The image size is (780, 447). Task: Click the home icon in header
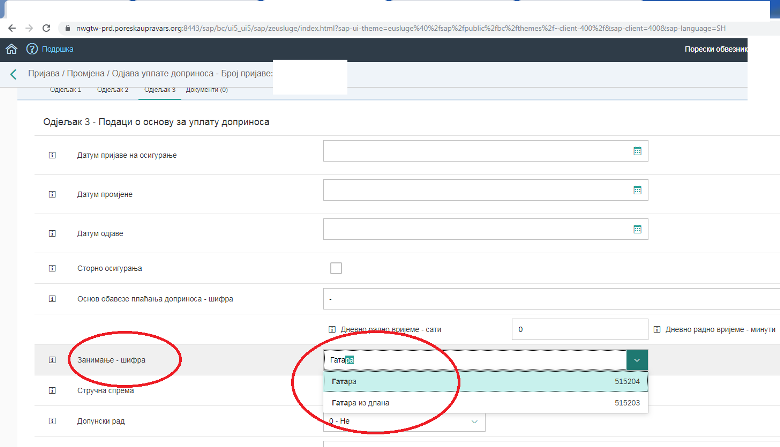pos(11,49)
